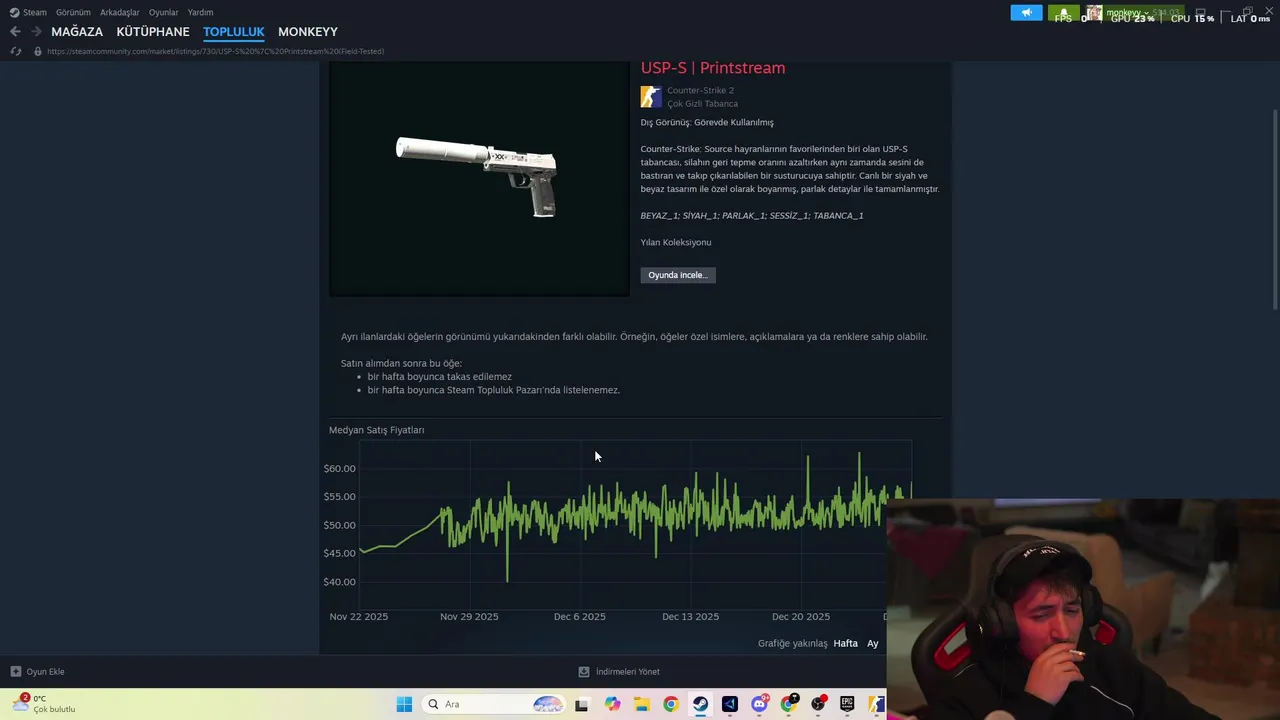Open the Yardım menu
The width and height of the screenshot is (1280, 720).
click(x=200, y=12)
